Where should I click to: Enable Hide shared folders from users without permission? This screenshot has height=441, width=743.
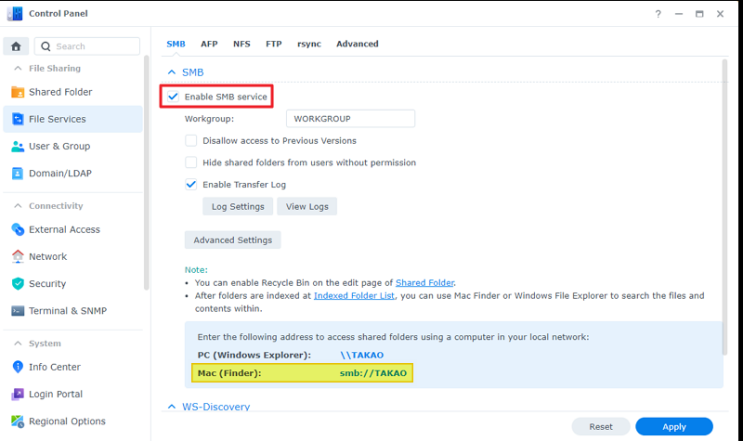pyautogui.click(x=191, y=162)
